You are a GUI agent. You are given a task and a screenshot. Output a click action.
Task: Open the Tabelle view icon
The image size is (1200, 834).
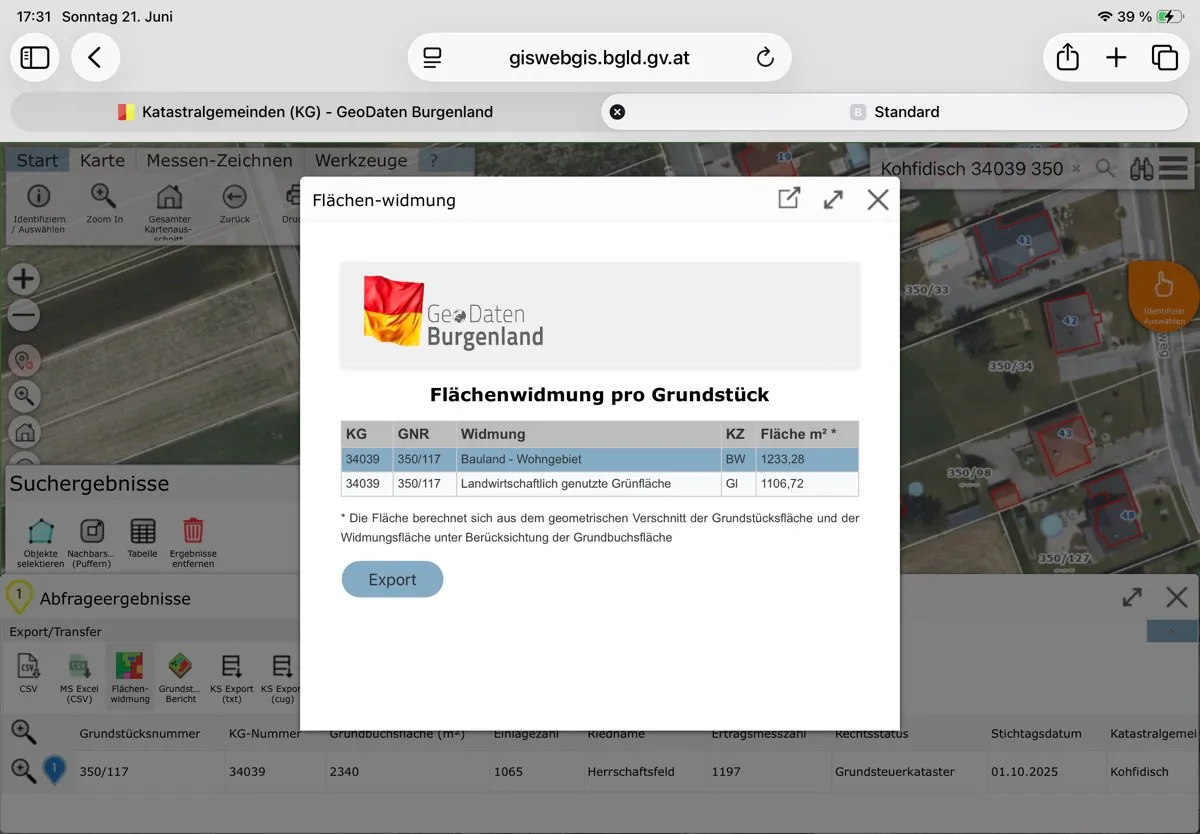142,538
